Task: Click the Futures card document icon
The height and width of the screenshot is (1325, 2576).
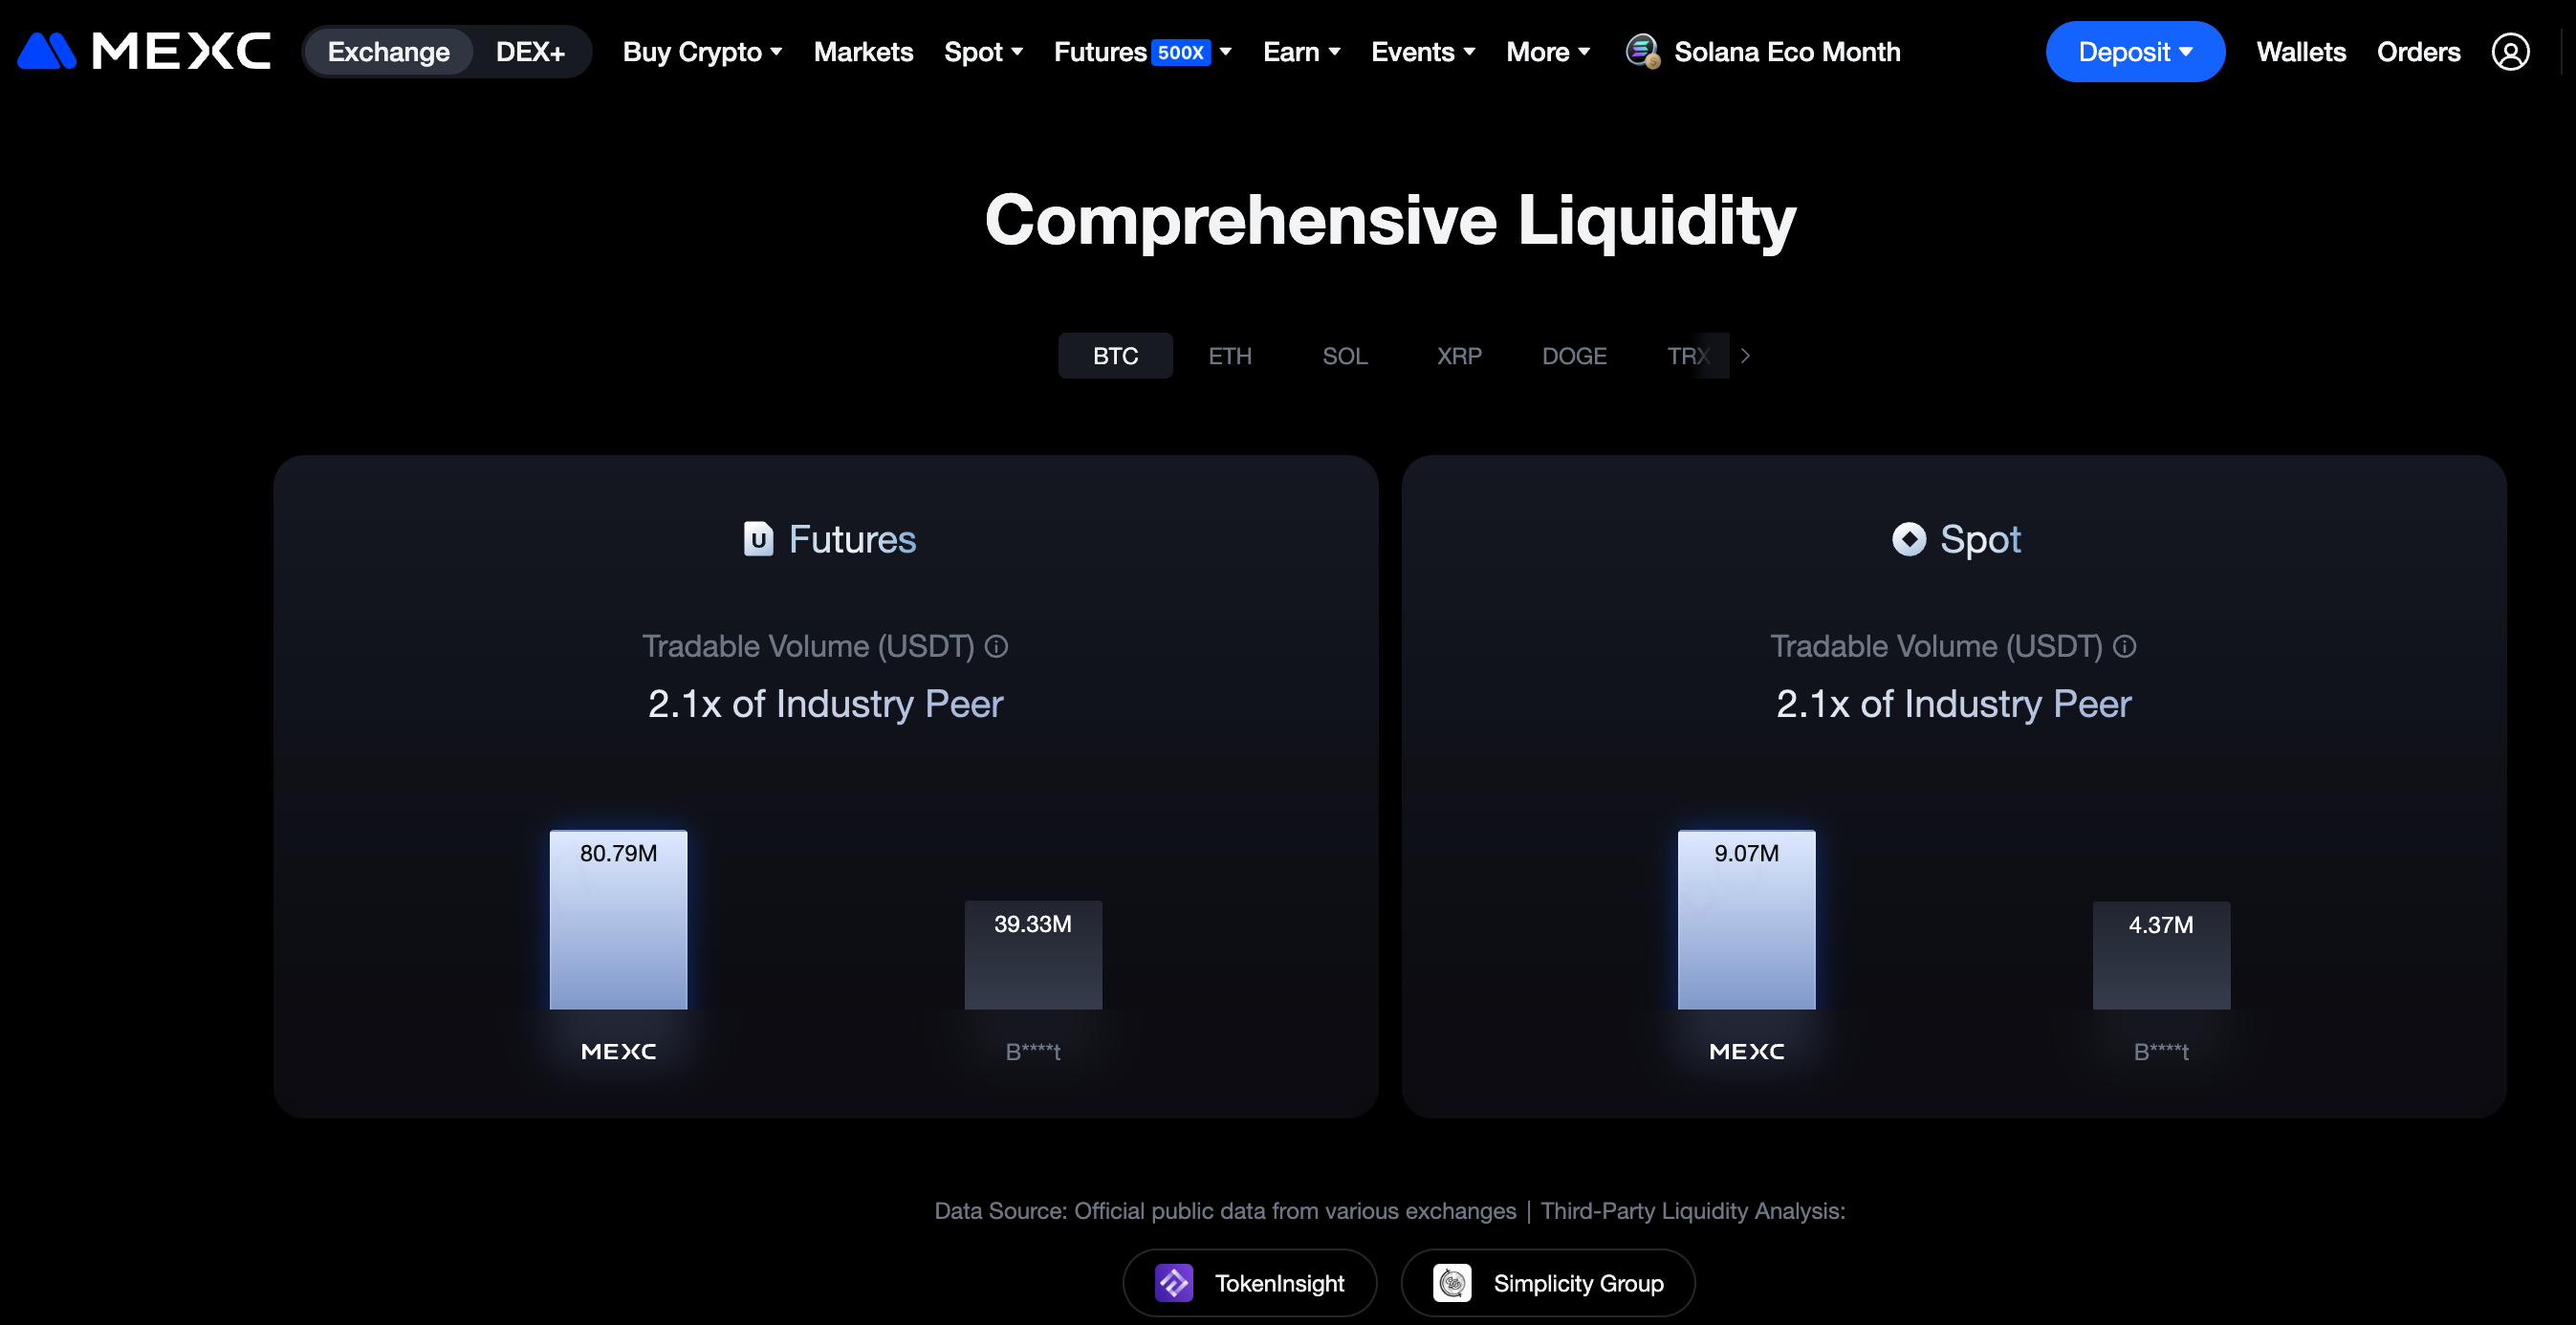Action: pyautogui.click(x=758, y=539)
